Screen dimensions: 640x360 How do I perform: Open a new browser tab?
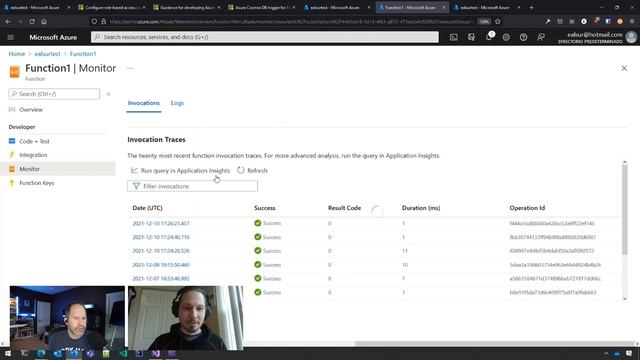pos(531,7)
